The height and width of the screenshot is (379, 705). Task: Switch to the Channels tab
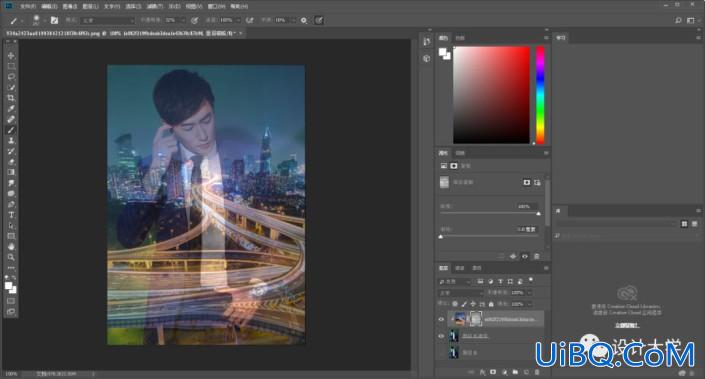(460, 268)
